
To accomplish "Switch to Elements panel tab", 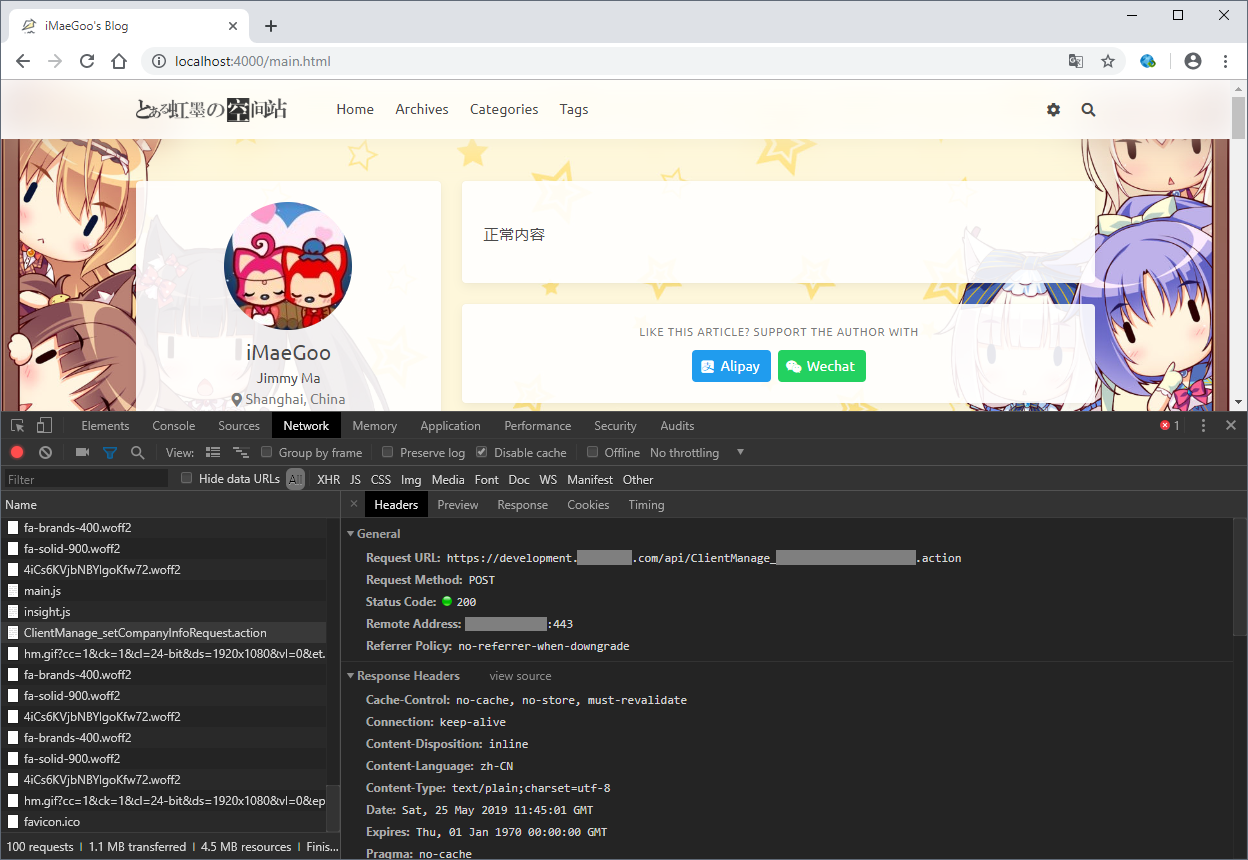I will (105, 425).
